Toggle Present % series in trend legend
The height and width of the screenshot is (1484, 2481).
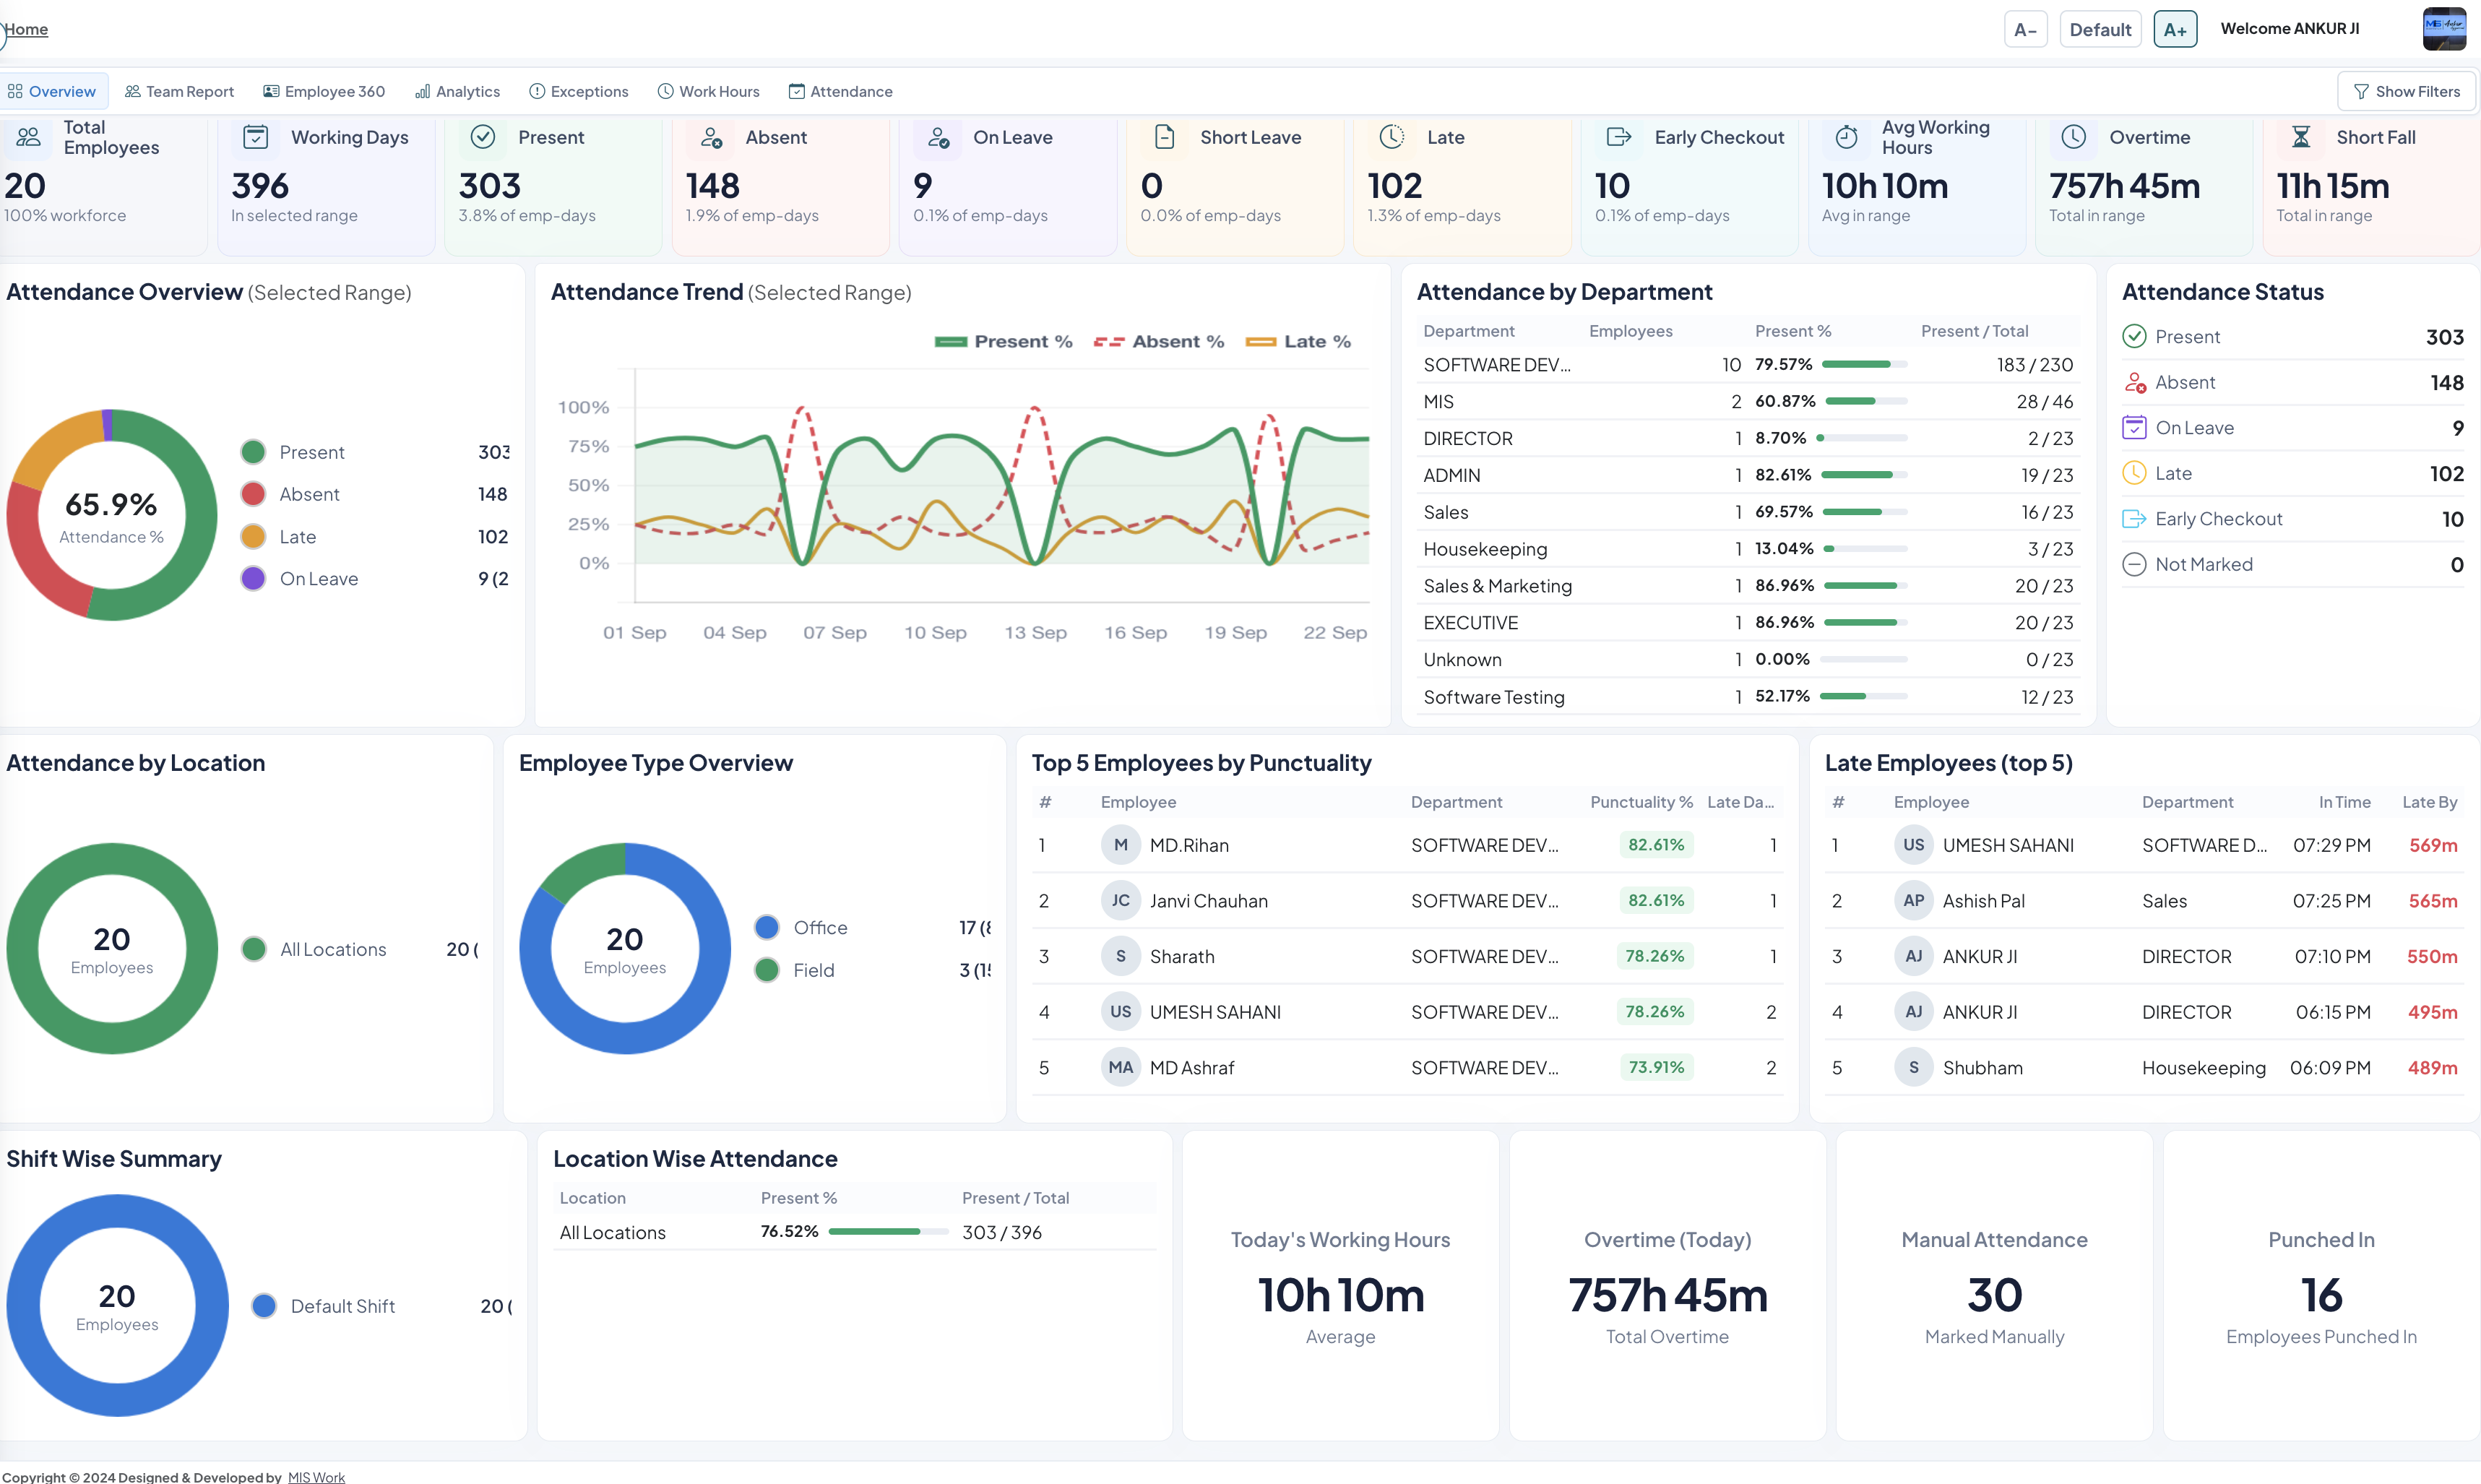[1003, 341]
